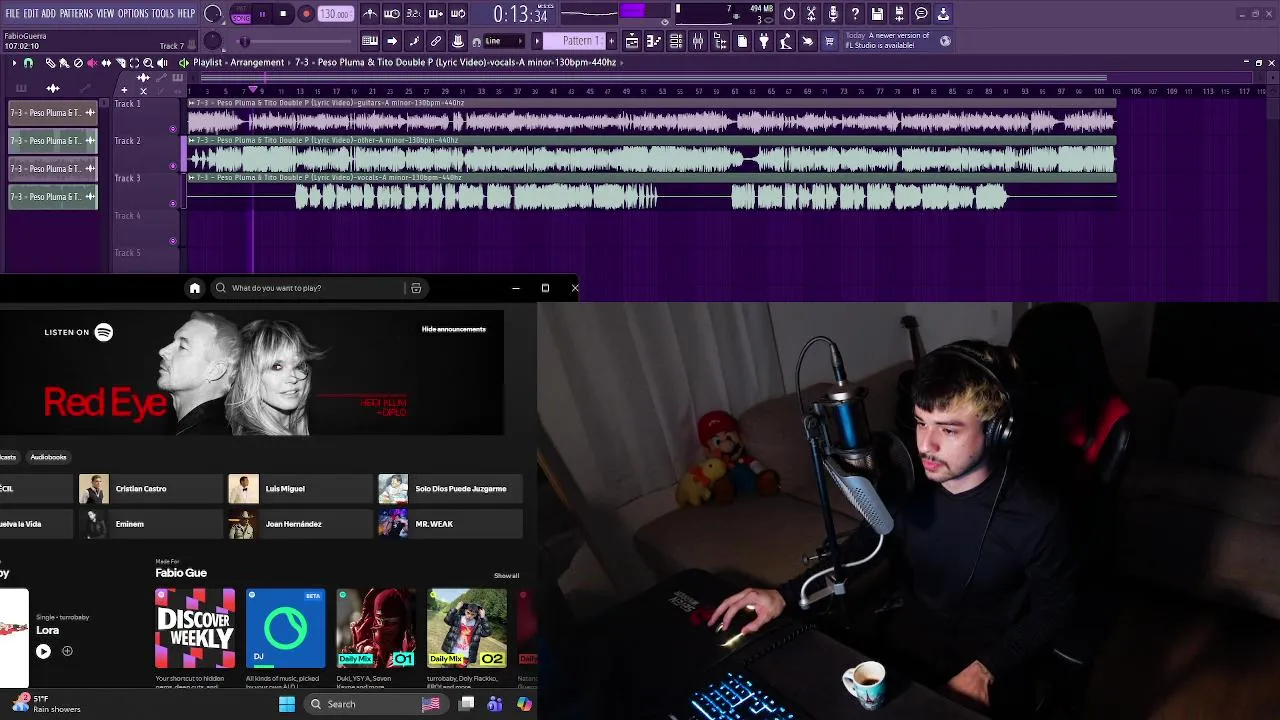Toggle wait for input before recording
Image resolution: width=1280 pixels, height=720 pixels.
tap(392, 14)
